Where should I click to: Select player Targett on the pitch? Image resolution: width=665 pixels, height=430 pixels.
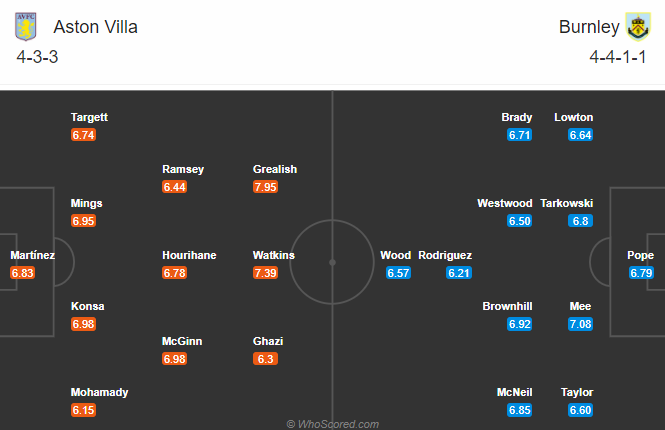tap(89, 117)
